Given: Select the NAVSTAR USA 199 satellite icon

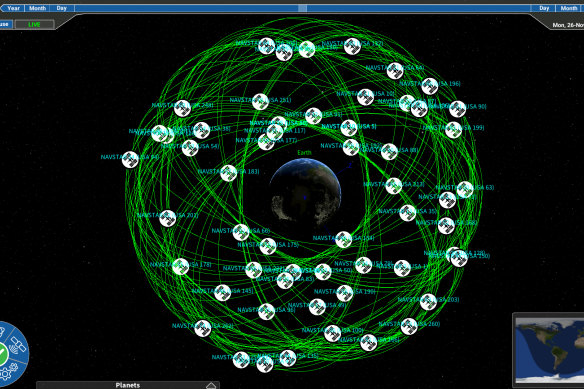Looking at the screenshot, I should coord(453,130).
